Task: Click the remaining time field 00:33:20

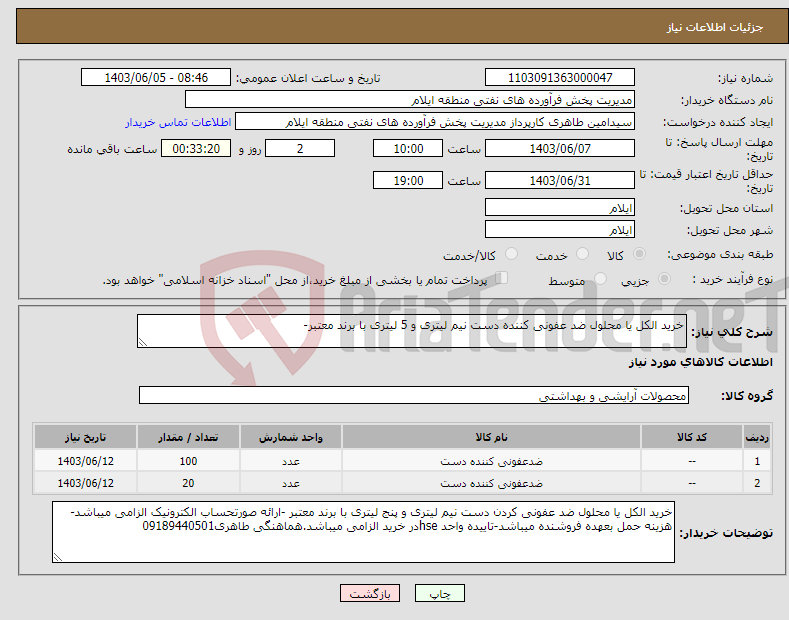Action: (x=196, y=148)
